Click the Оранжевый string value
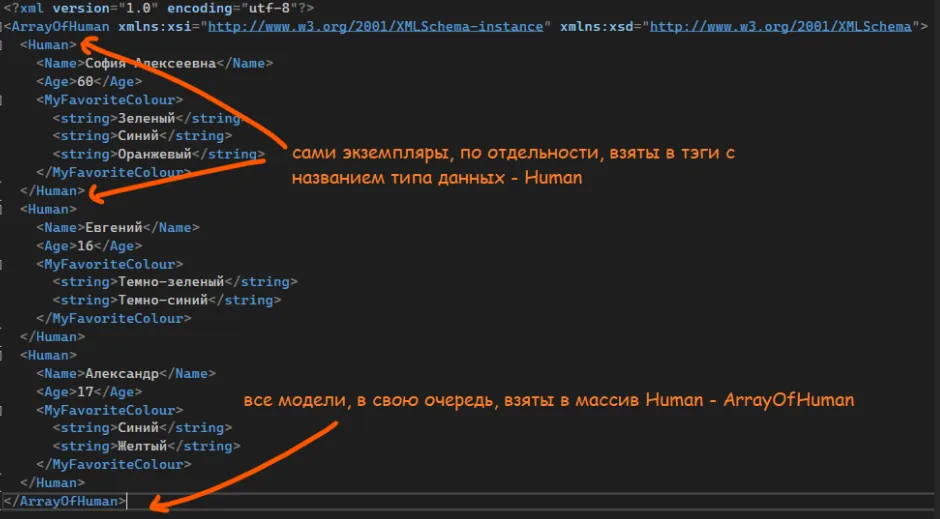This screenshot has height=519, width=940. click(154, 154)
